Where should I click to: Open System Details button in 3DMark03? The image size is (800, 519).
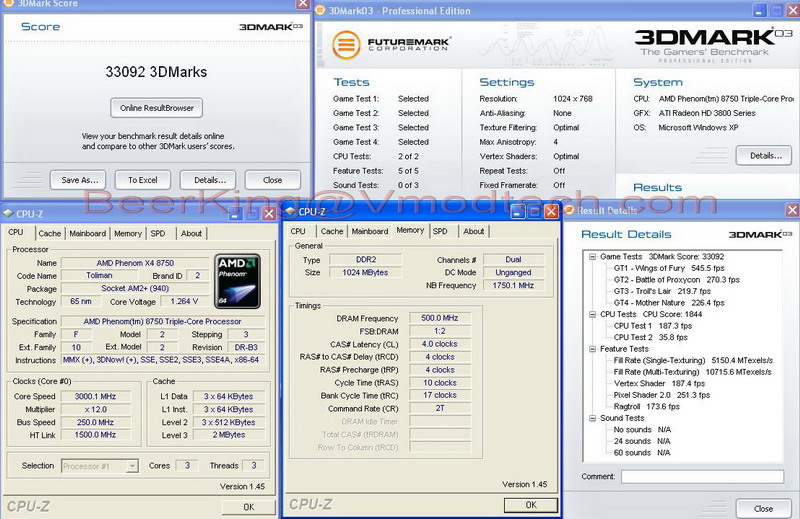click(x=764, y=156)
